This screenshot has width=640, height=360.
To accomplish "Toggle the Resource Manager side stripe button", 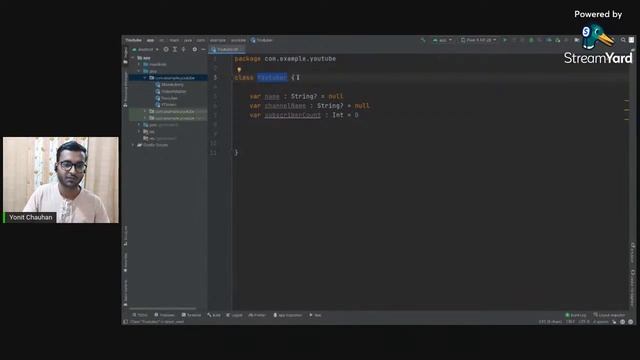I will (125, 90).
